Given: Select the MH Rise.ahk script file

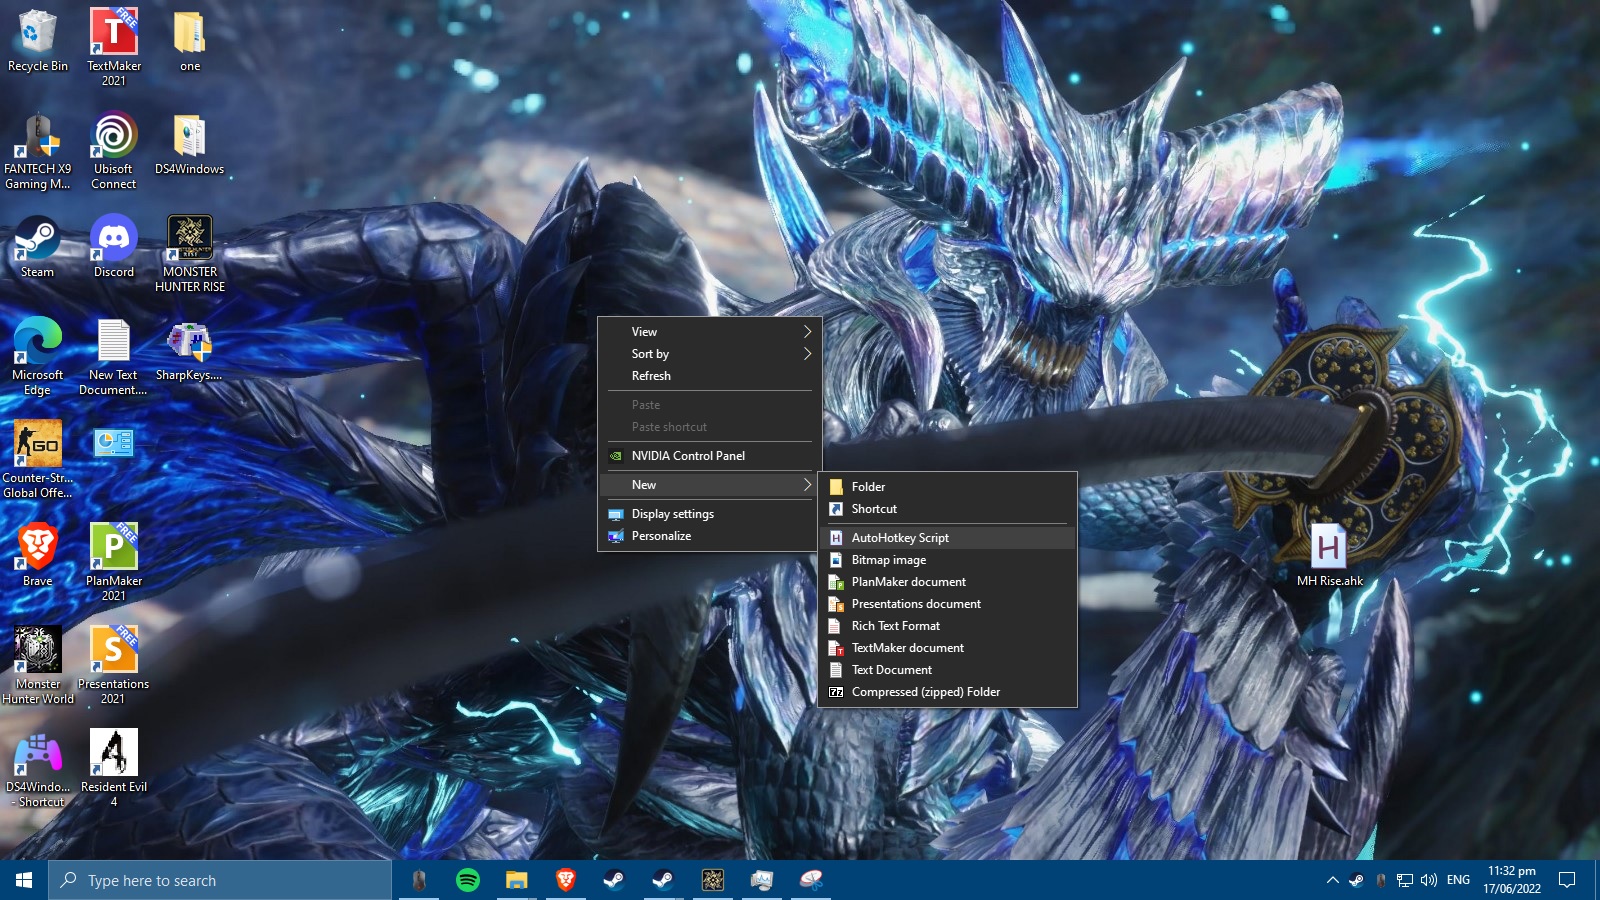Looking at the screenshot, I should [x=1329, y=555].
